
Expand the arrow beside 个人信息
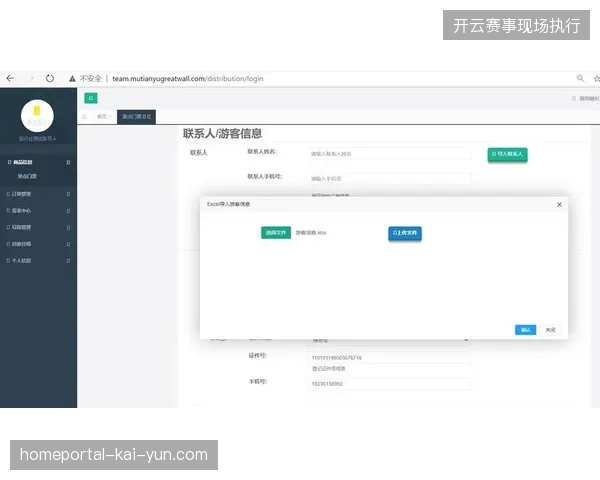pos(68,261)
